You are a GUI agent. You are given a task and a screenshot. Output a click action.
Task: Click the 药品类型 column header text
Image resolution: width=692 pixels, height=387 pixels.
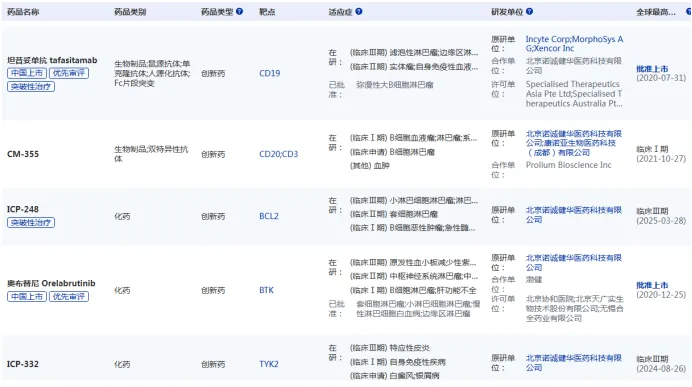pos(217,12)
